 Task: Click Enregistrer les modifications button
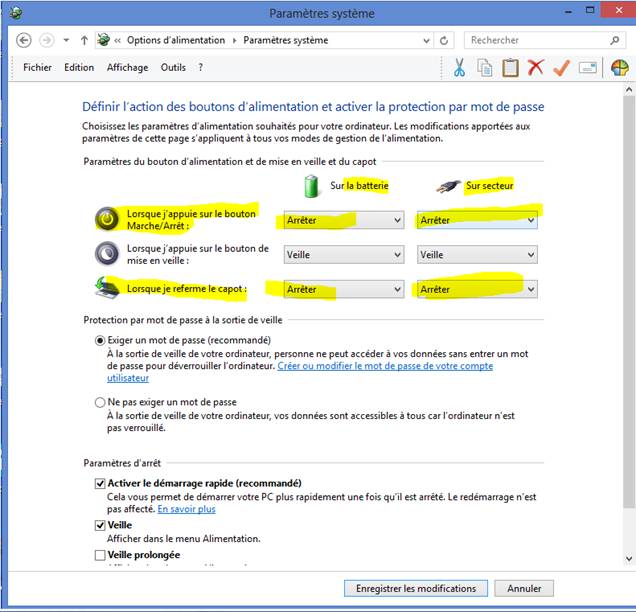[416, 588]
